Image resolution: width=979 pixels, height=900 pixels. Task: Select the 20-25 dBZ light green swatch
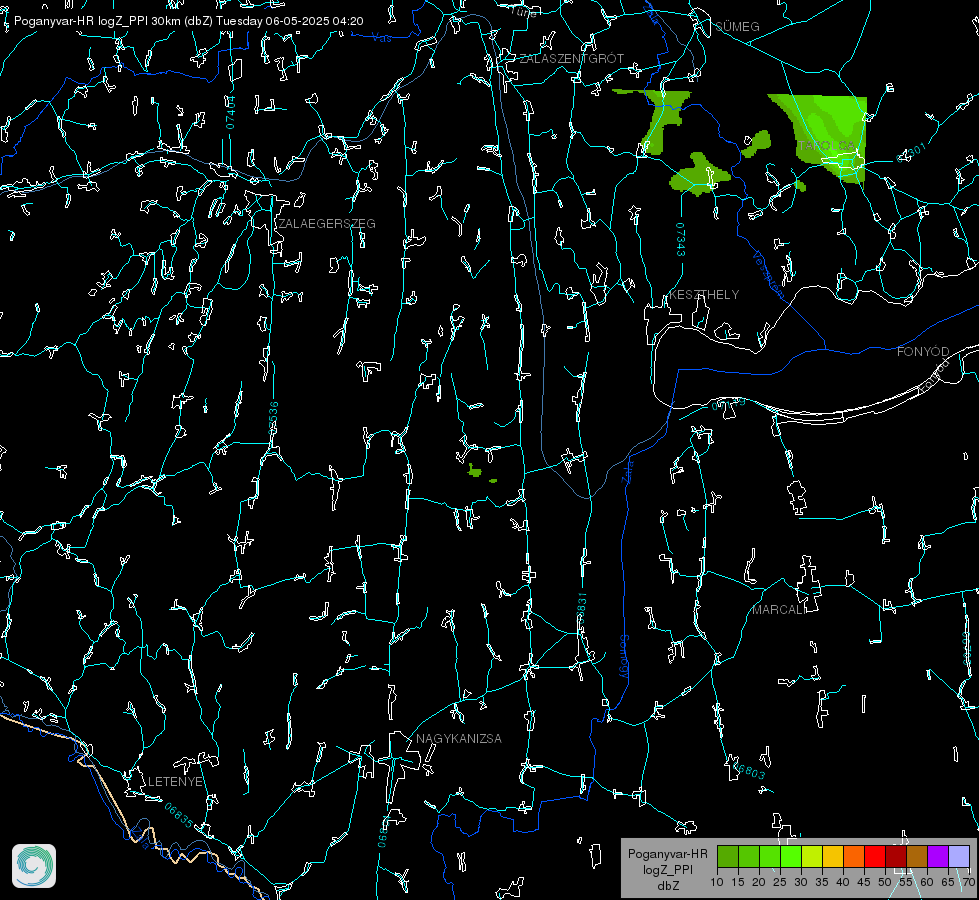pos(770,856)
